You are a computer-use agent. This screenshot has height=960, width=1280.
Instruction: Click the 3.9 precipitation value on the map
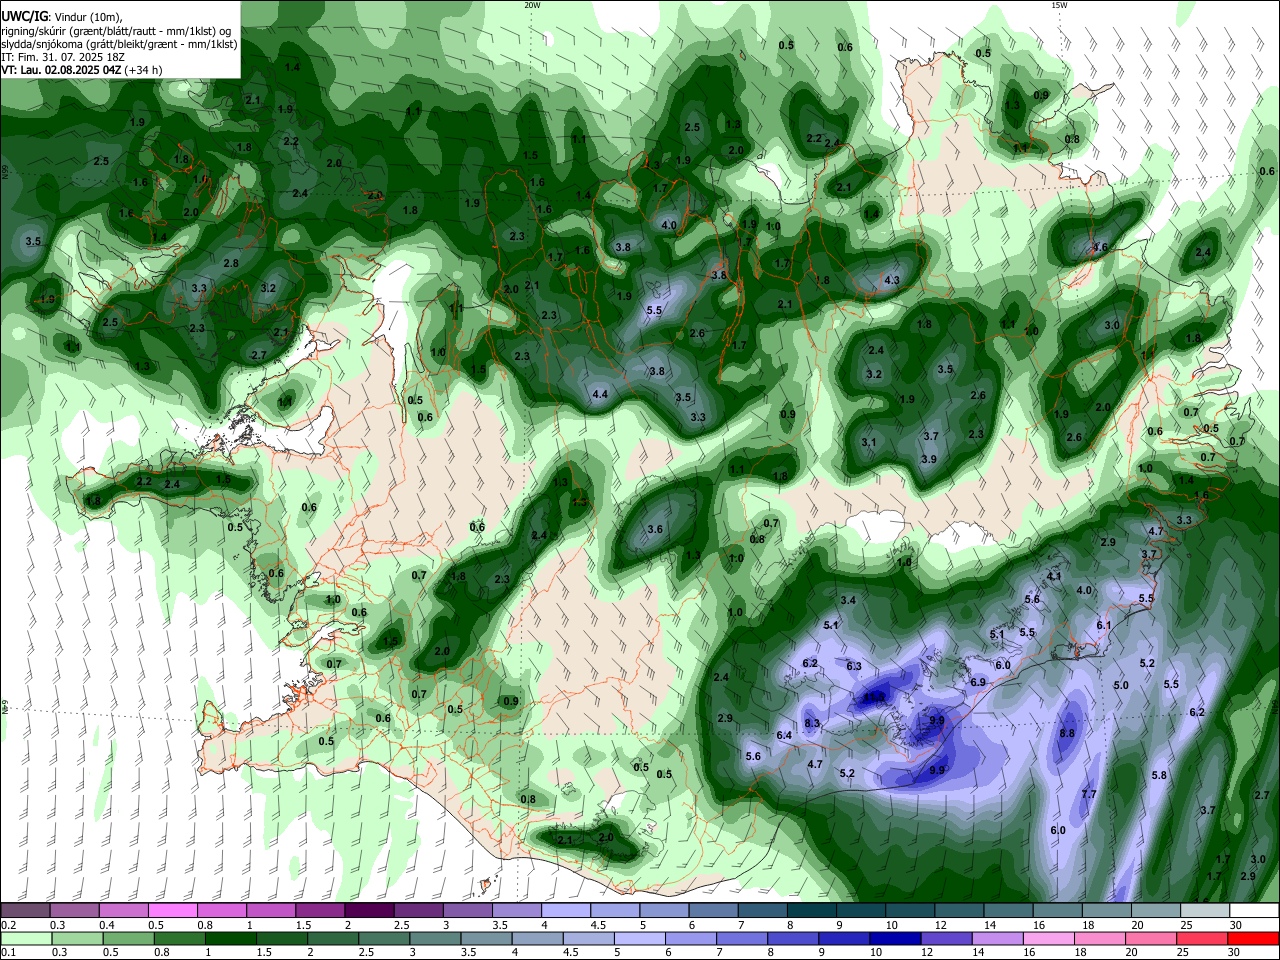pos(928,459)
